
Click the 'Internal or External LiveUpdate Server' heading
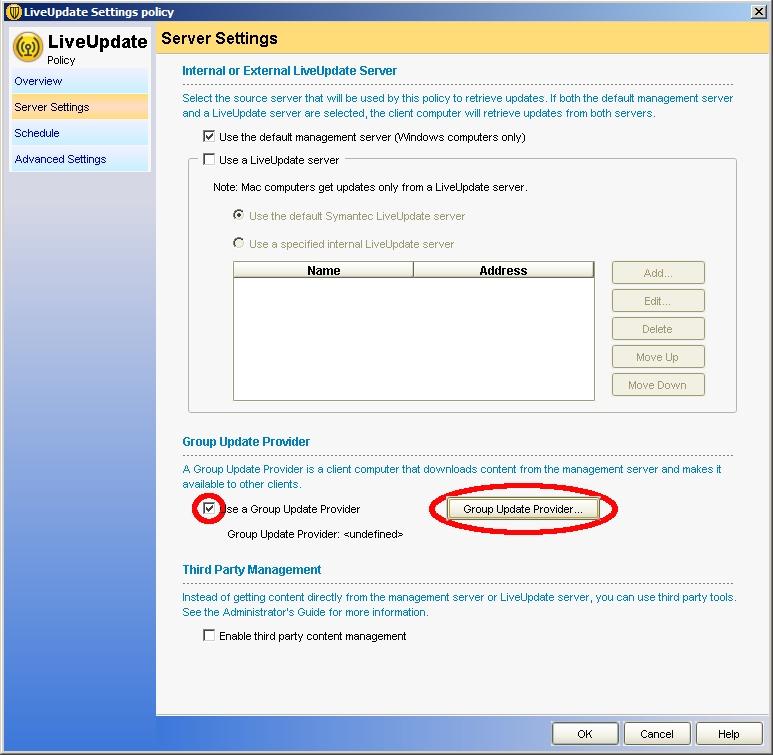tap(289, 71)
